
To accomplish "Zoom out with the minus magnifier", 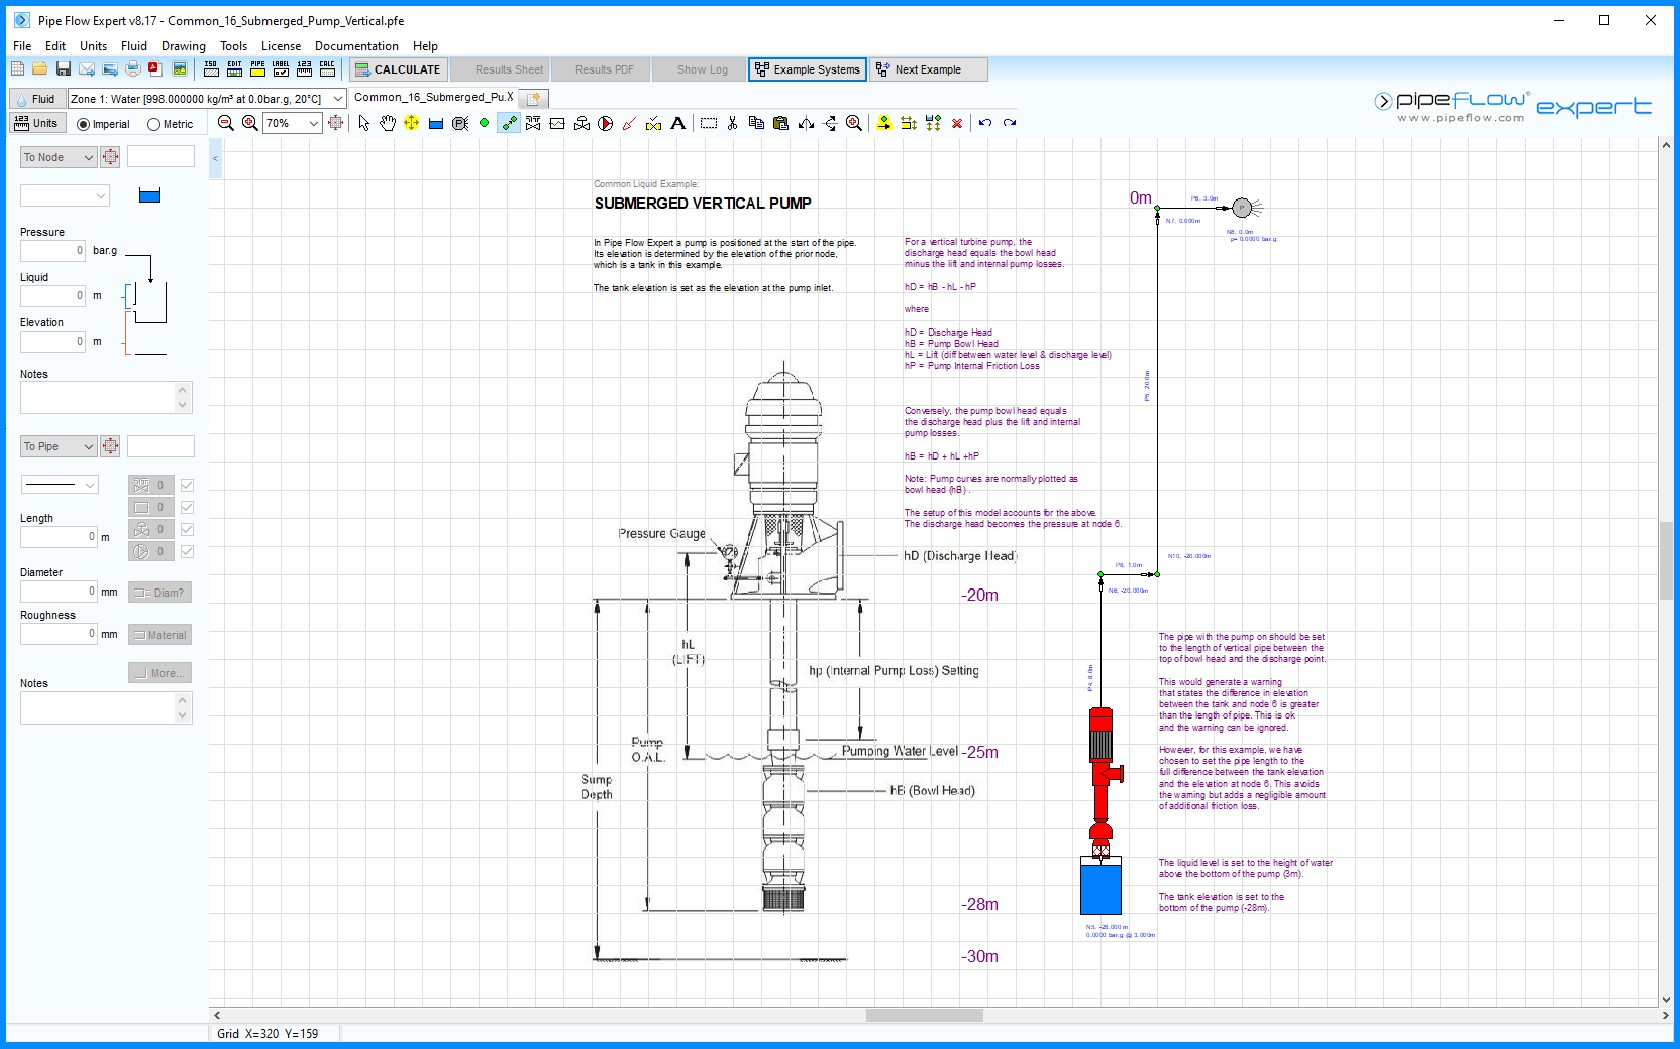I will pyautogui.click(x=226, y=123).
